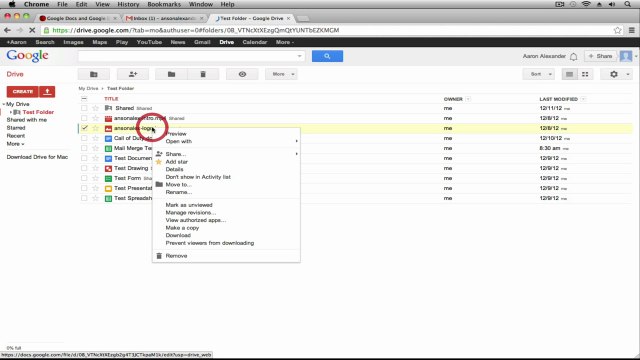Open the More menu in Google bar
The width and height of the screenshot is (640, 360).
pos(284,42)
